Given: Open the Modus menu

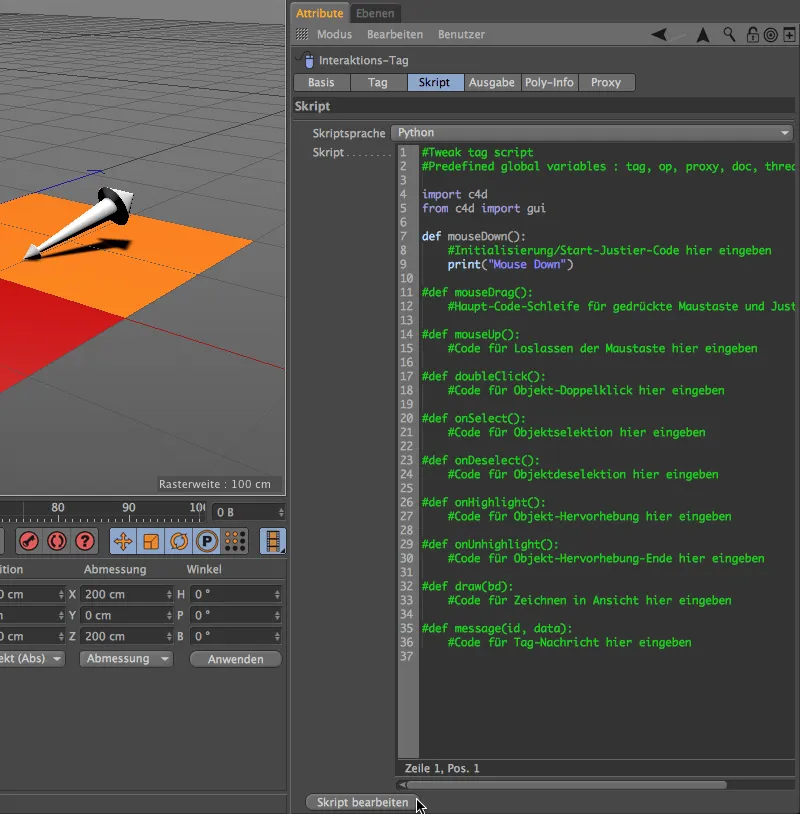Looking at the screenshot, I should point(334,34).
